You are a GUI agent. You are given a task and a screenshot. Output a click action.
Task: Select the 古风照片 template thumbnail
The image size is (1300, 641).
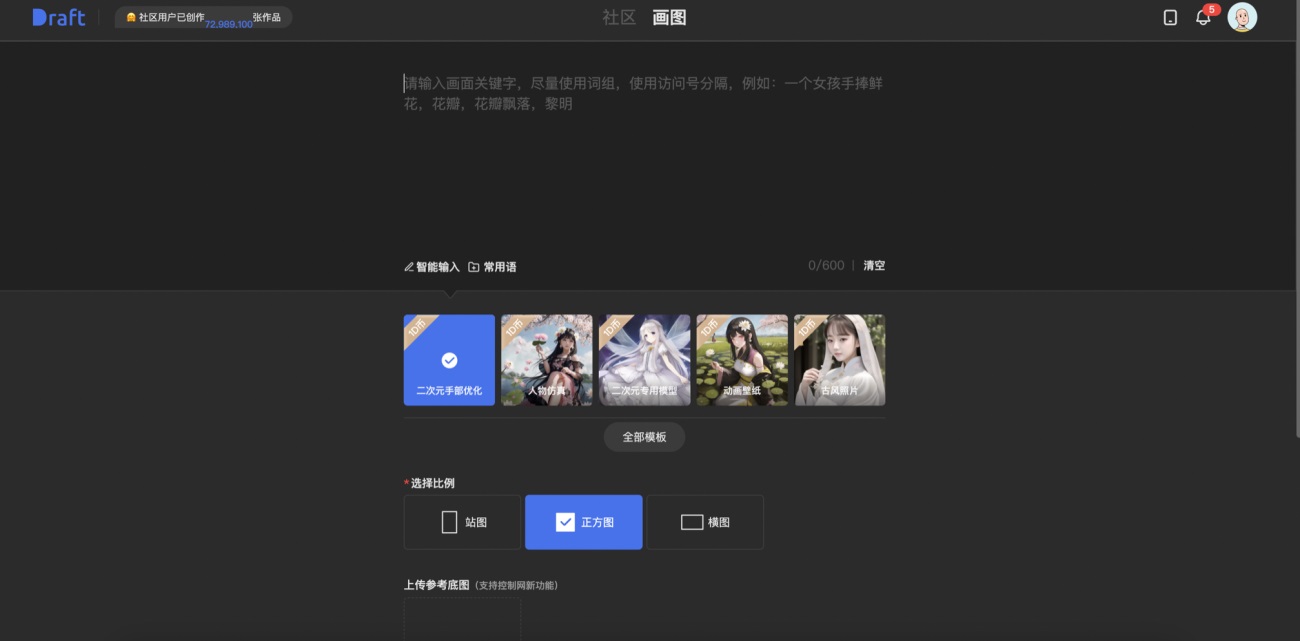coord(839,360)
